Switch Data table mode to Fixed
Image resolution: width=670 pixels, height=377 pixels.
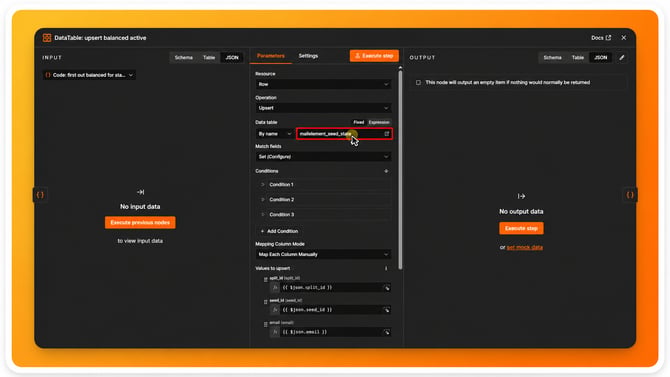click(x=359, y=122)
